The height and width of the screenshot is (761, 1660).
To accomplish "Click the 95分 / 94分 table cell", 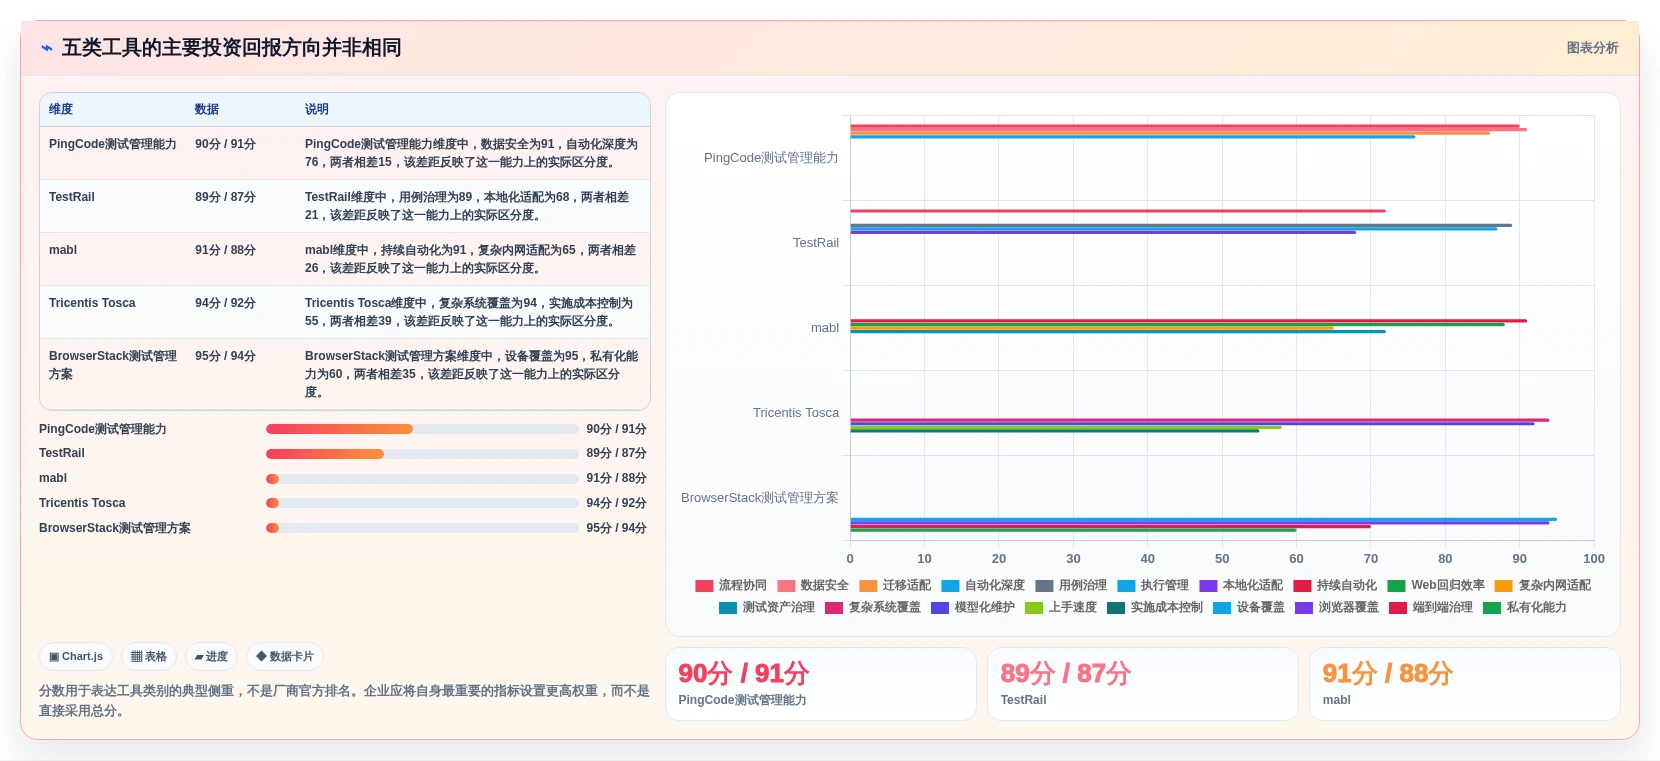I will [x=225, y=356].
